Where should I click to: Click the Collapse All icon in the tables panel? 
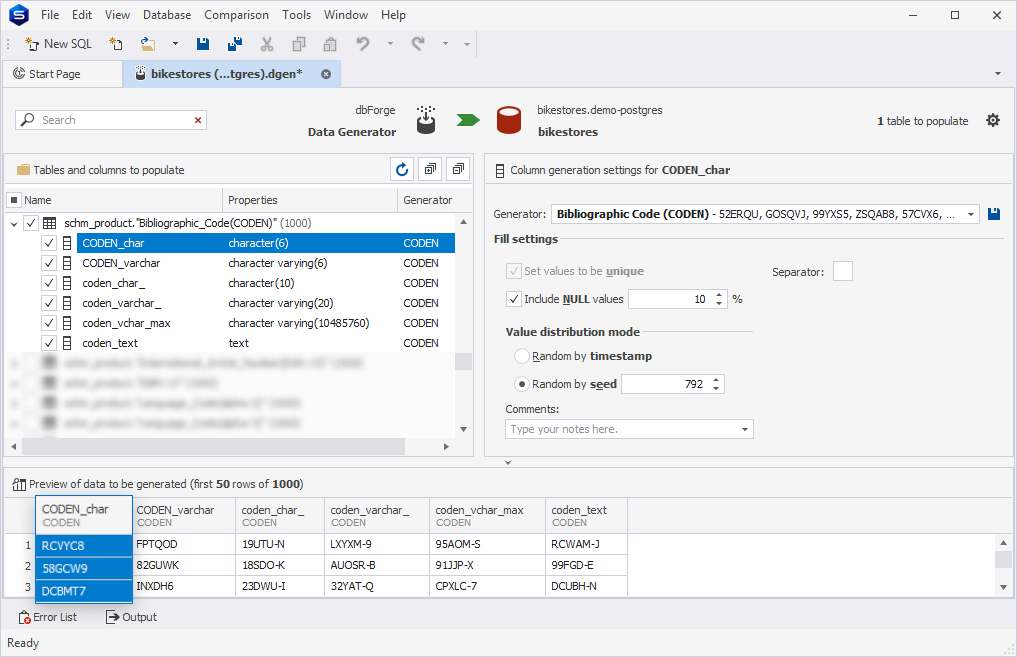[458, 170]
